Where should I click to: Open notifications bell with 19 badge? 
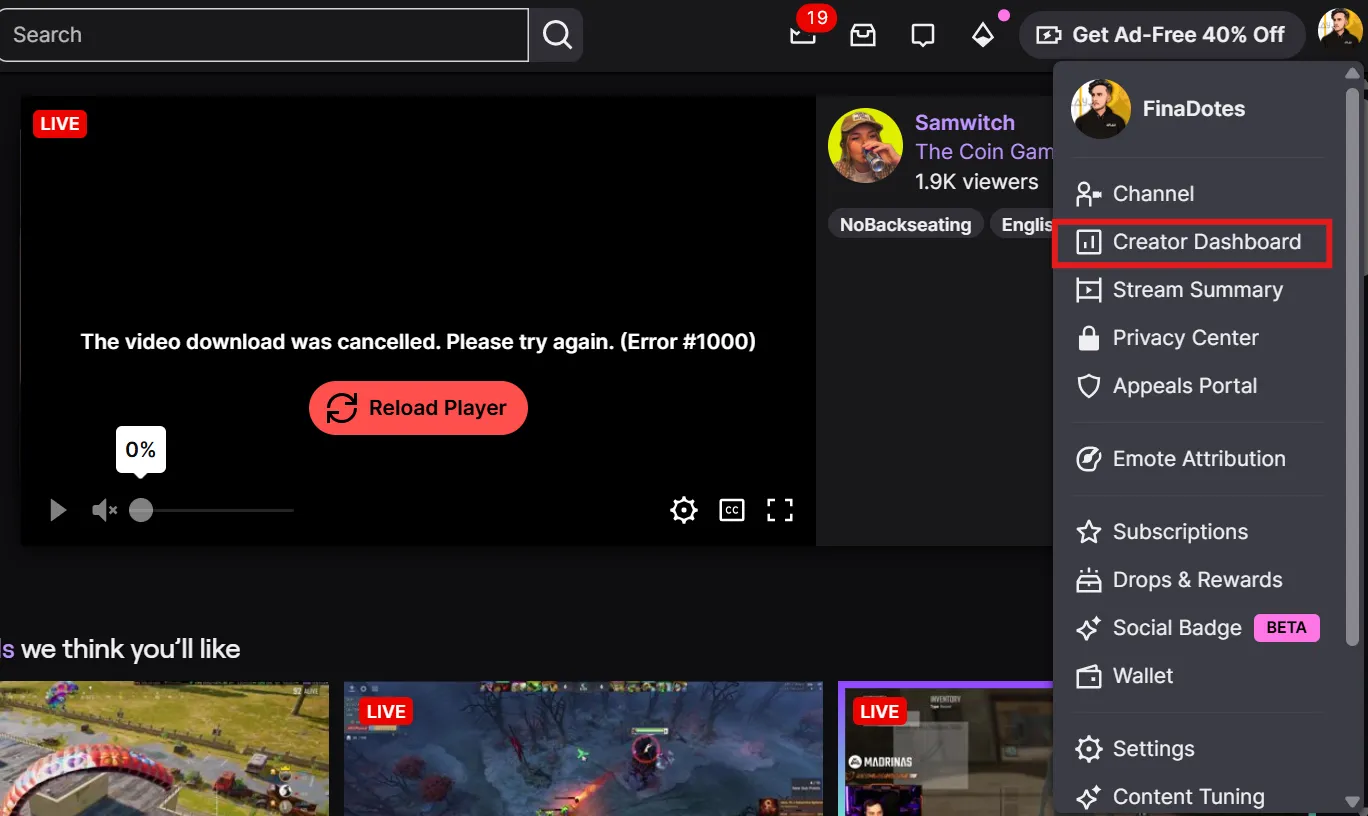[803, 35]
